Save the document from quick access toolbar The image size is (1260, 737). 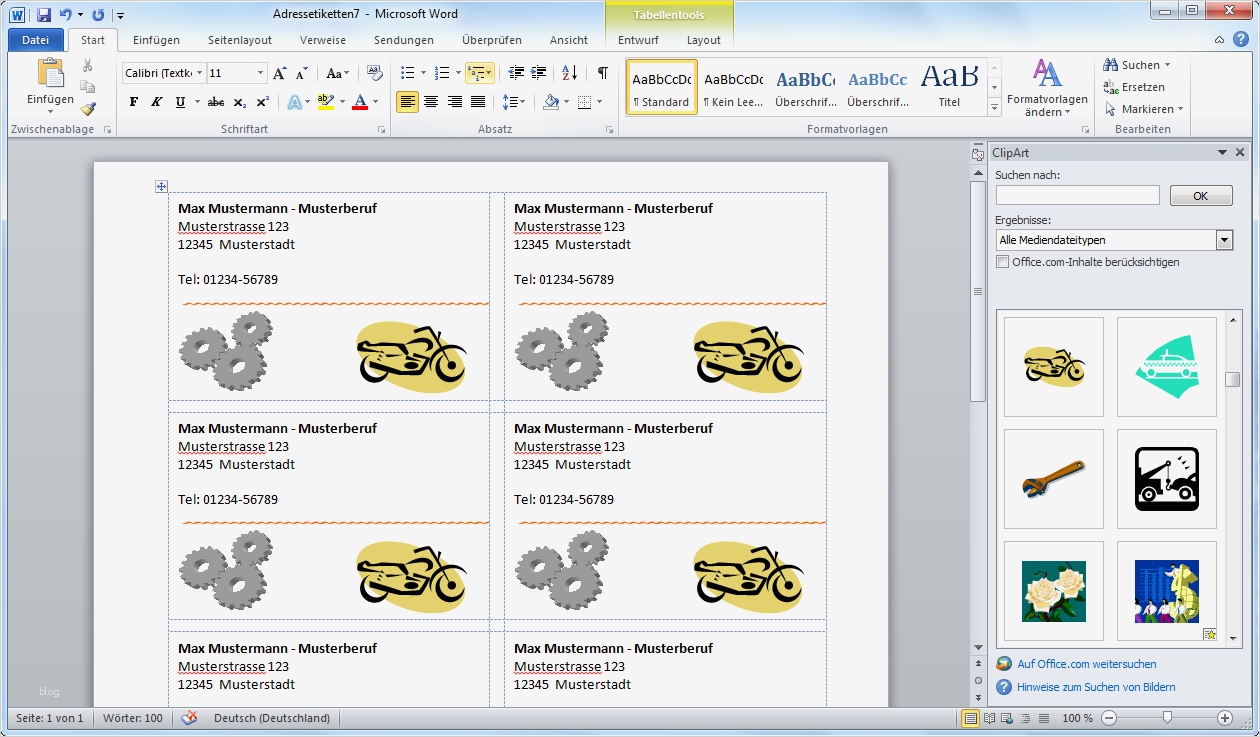coord(44,15)
